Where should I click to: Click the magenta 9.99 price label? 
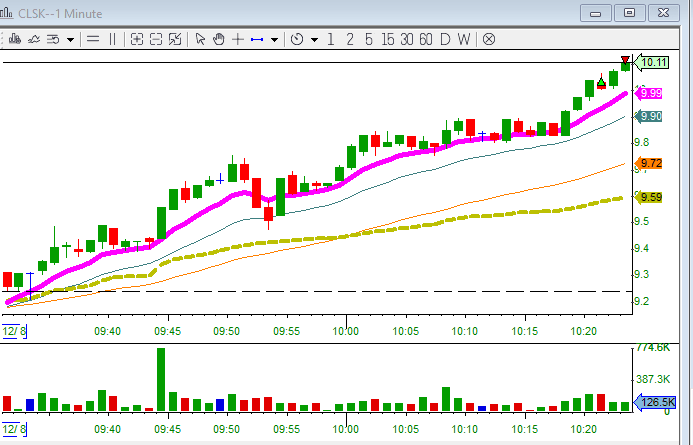651,93
